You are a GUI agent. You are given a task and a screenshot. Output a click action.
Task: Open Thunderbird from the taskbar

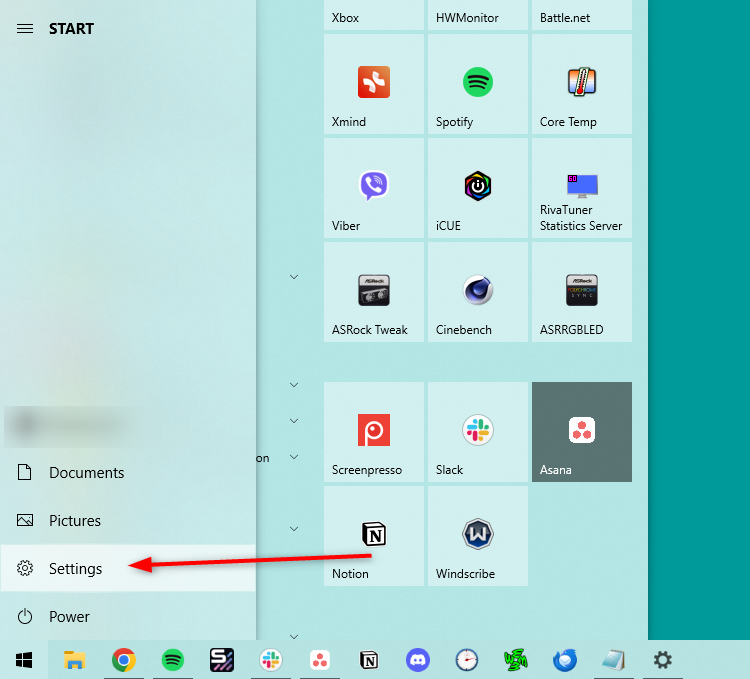[565, 660]
